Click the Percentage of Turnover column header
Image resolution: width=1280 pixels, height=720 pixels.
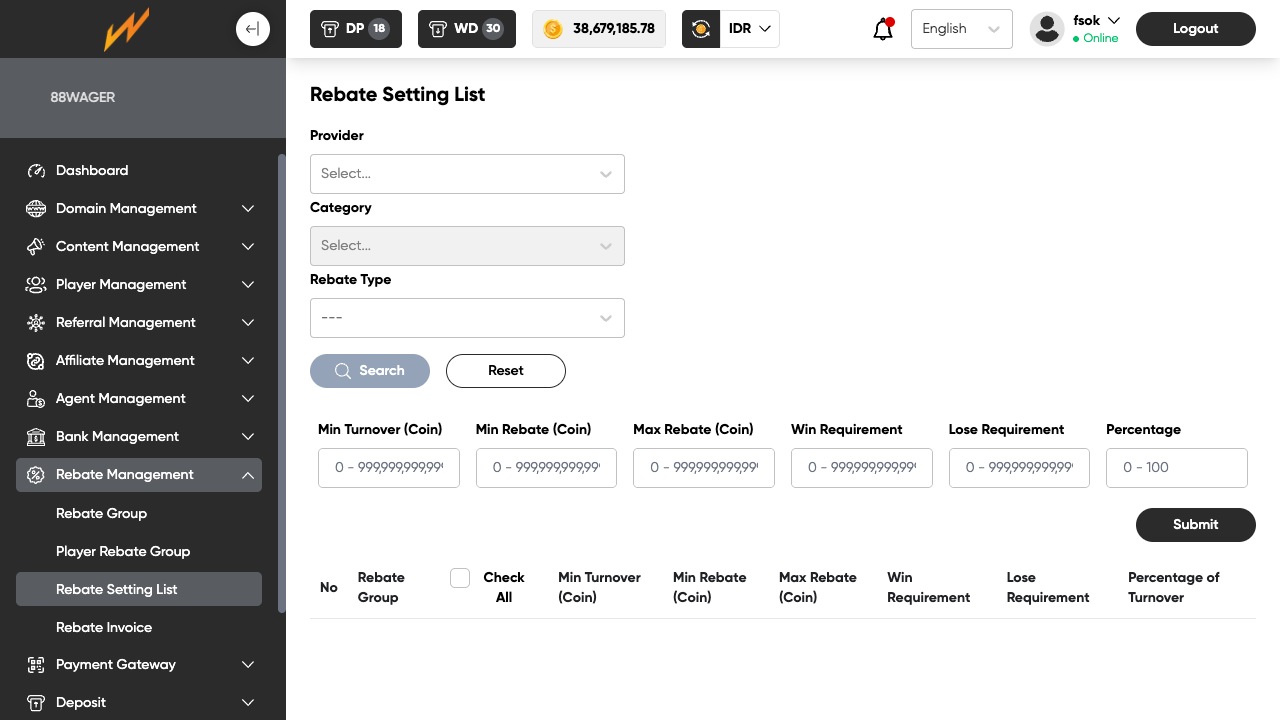[1174, 588]
